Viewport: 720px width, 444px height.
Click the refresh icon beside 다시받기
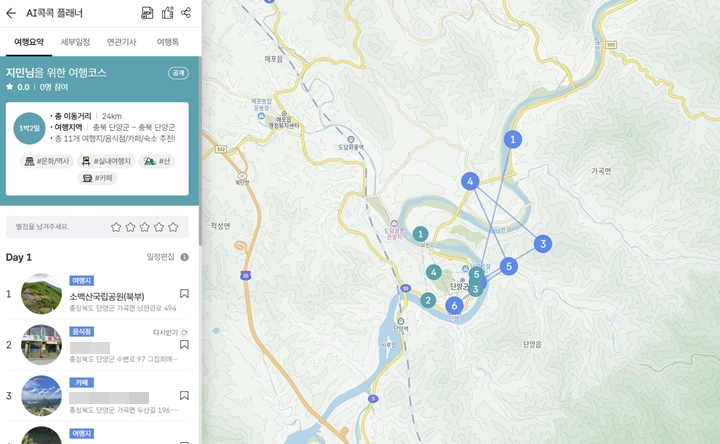click(x=184, y=331)
